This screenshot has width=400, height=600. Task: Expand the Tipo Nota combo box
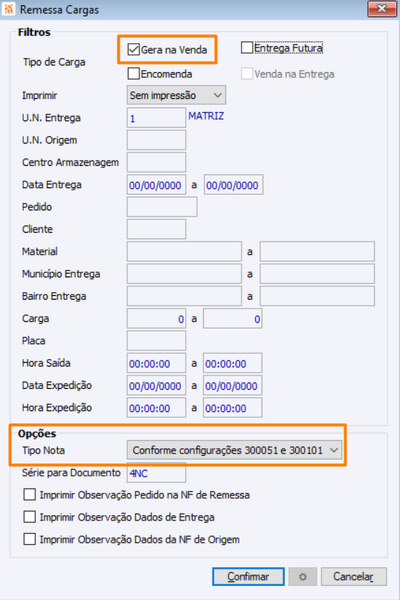click(234, 450)
